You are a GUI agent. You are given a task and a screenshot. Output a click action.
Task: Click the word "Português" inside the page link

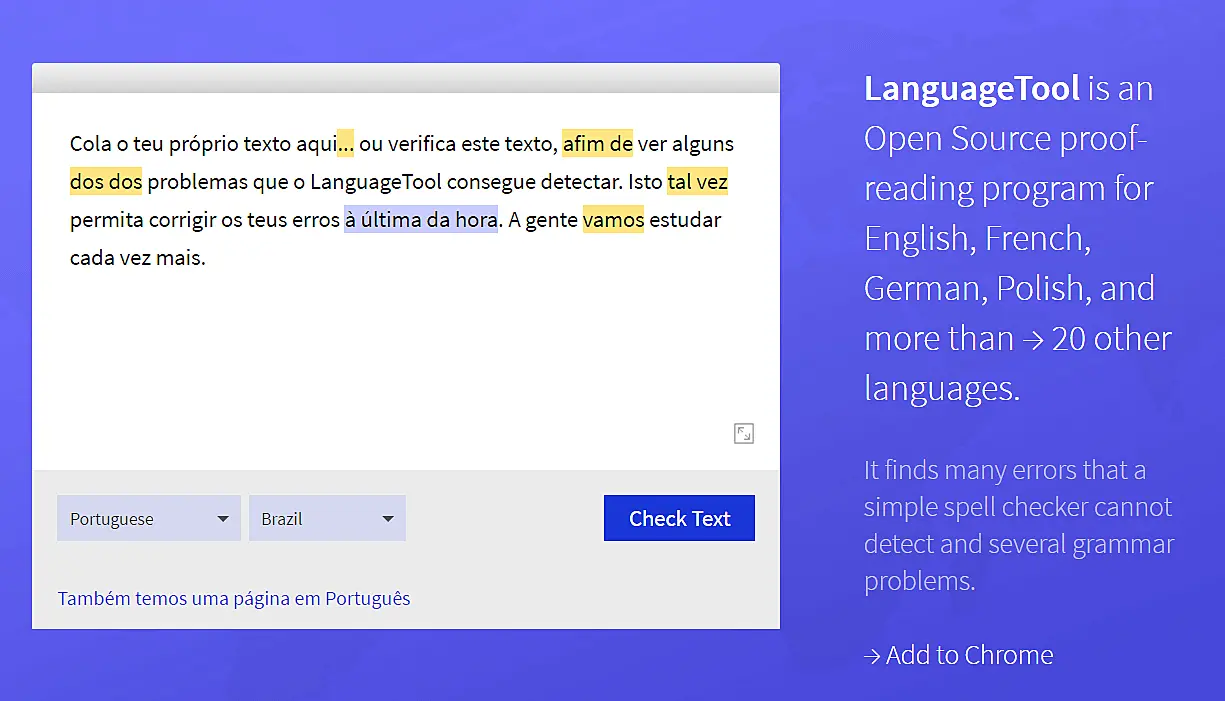366,598
